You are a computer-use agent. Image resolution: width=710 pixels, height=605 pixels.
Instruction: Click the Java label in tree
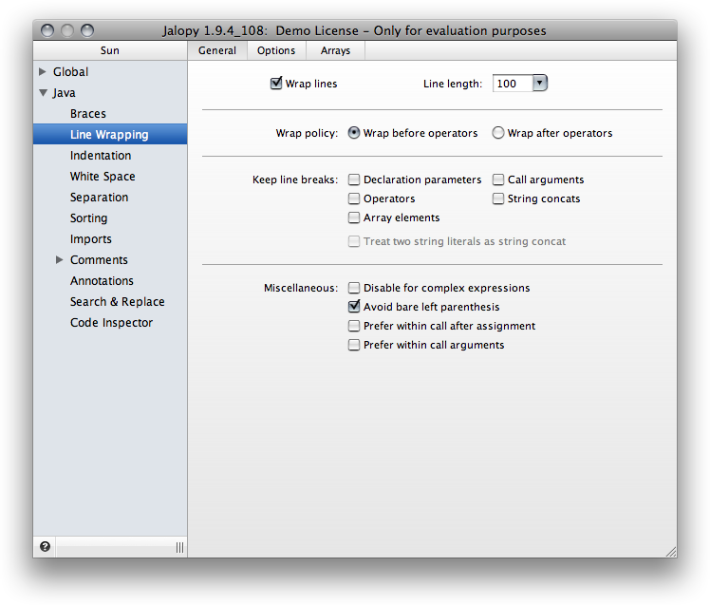pyautogui.click(x=64, y=93)
